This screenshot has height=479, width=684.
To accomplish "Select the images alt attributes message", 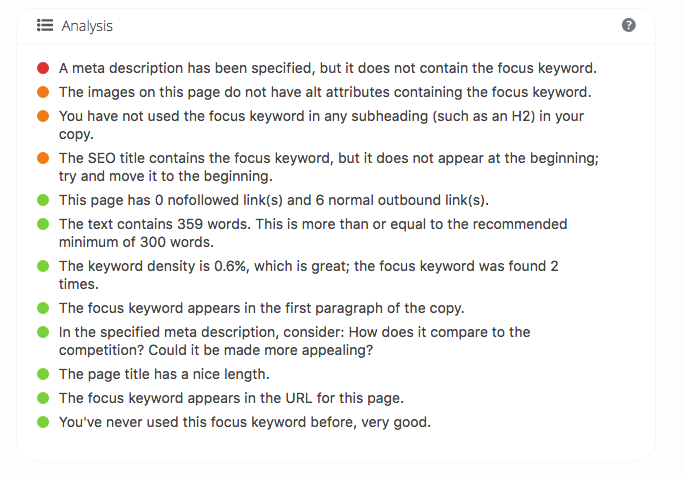I will [325, 92].
